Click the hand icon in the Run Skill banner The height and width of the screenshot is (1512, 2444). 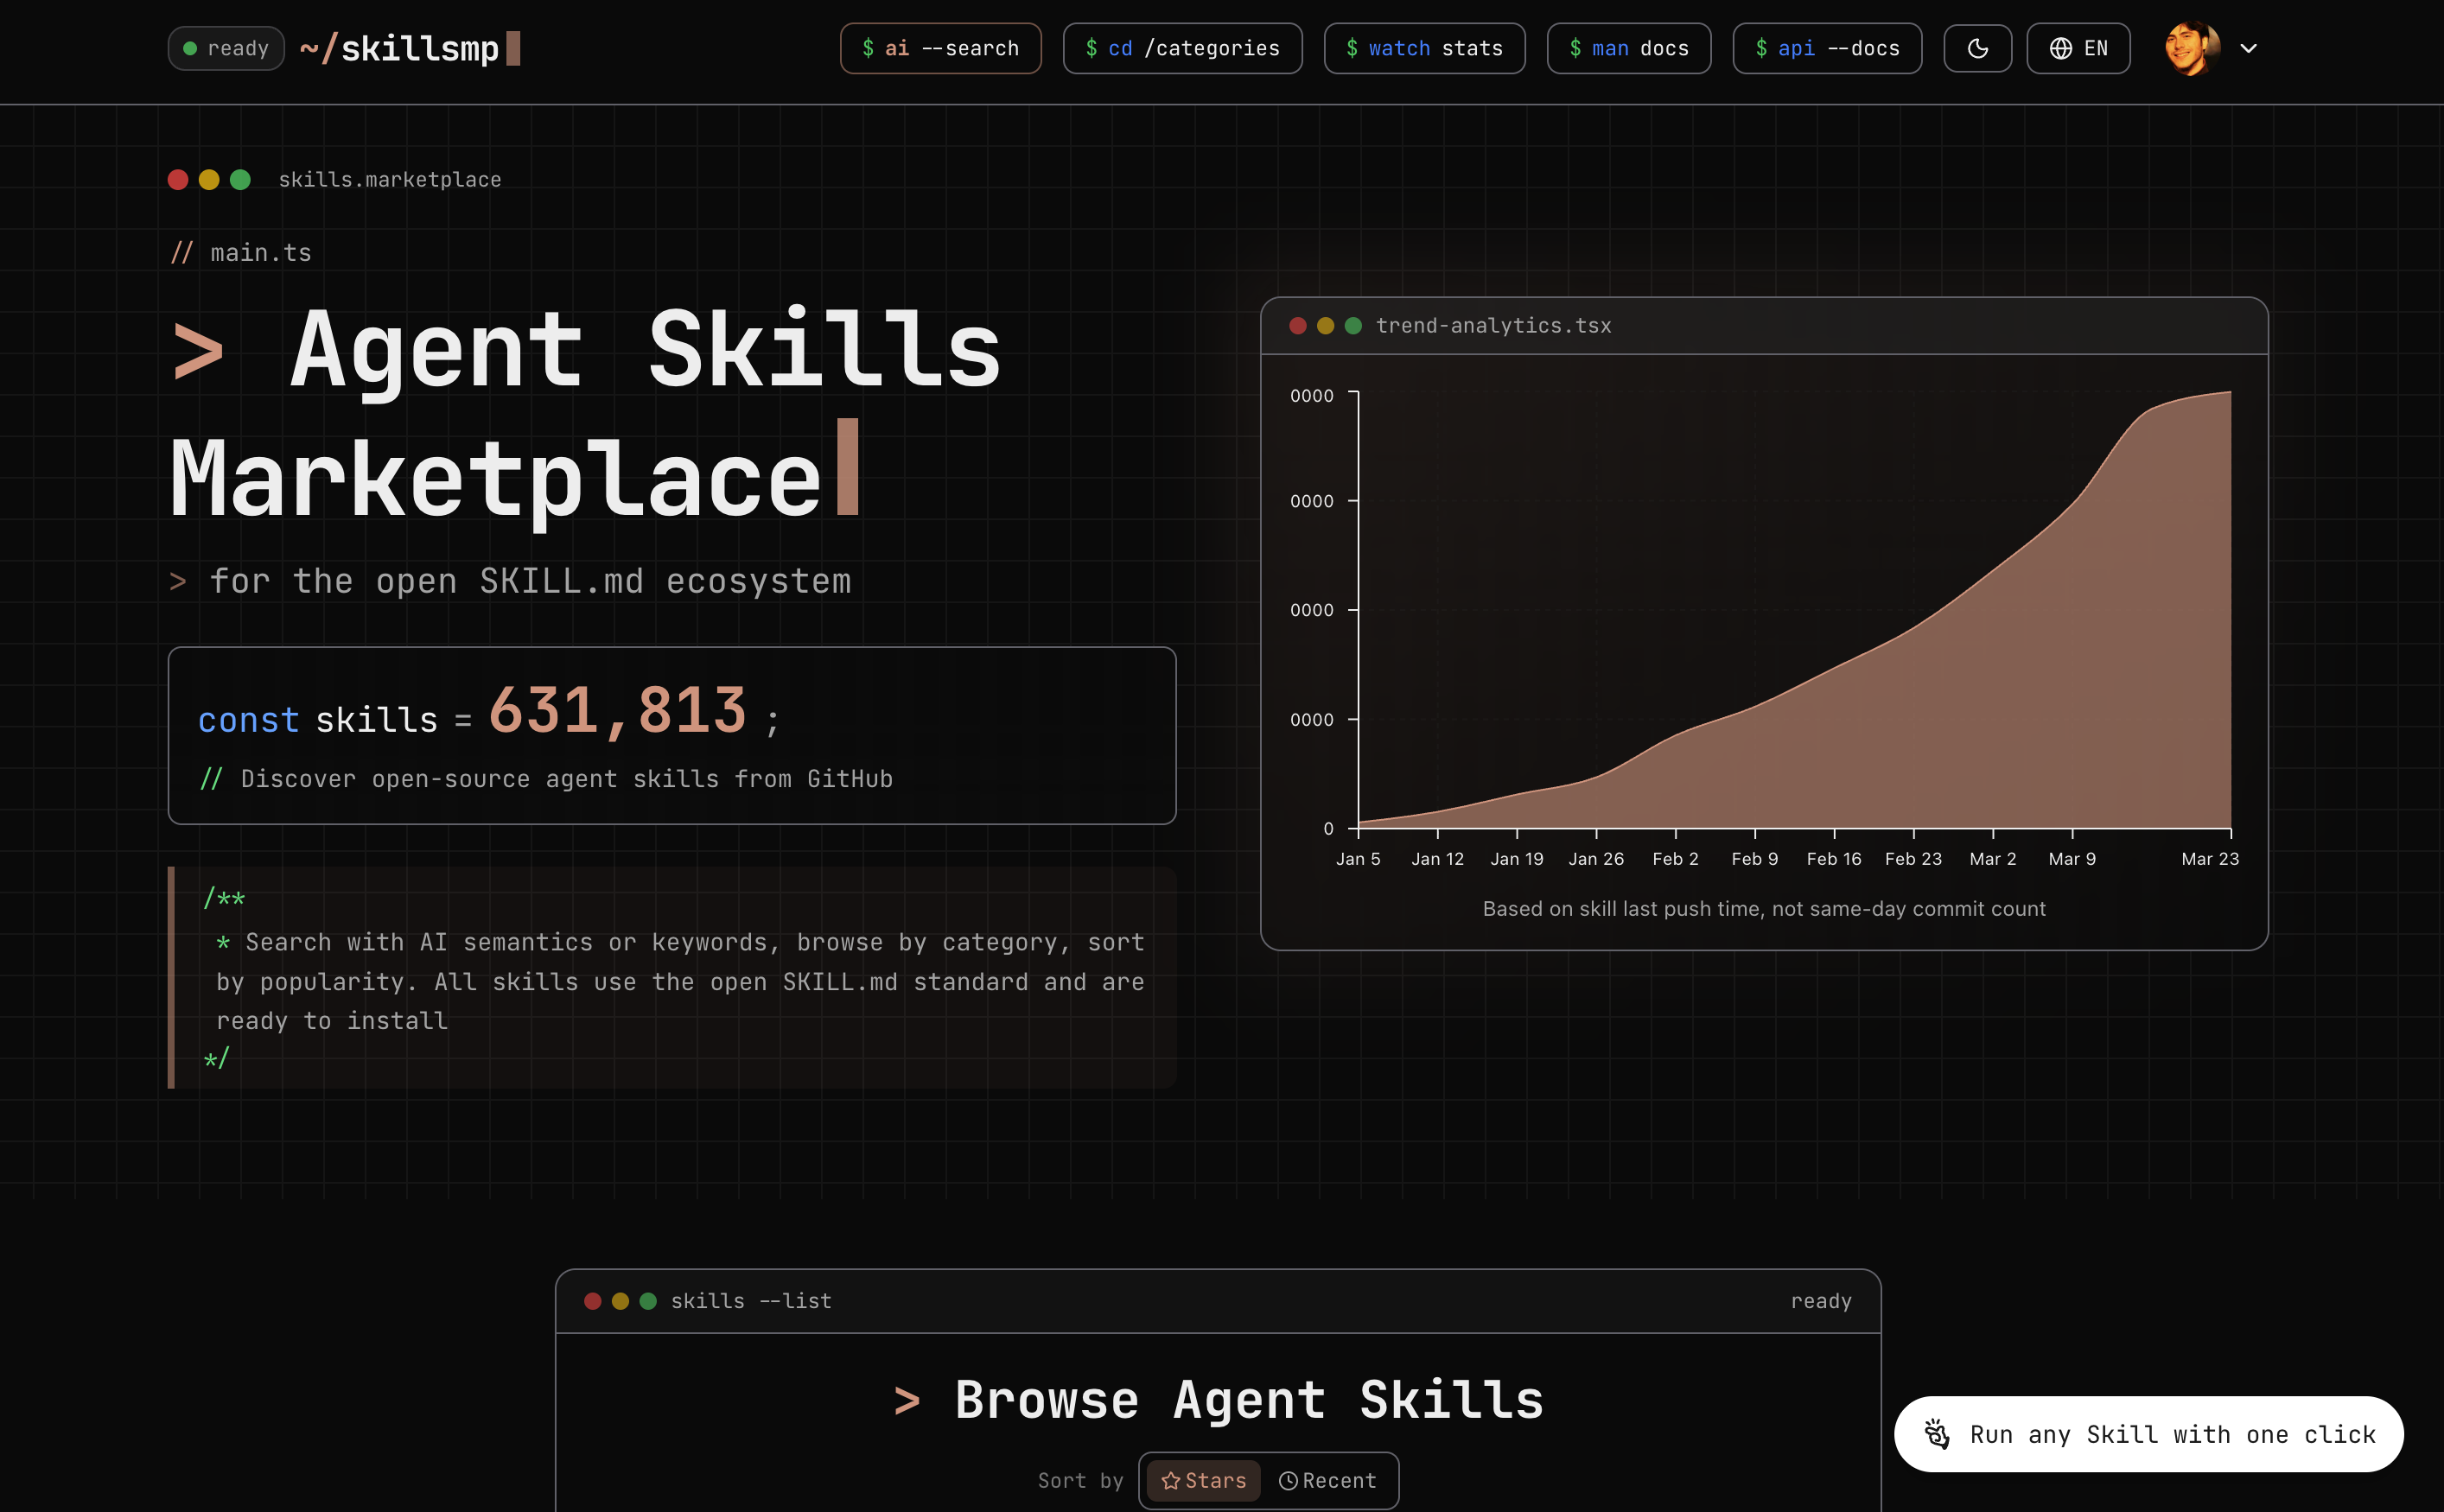pyautogui.click(x=1937, y=1434)
